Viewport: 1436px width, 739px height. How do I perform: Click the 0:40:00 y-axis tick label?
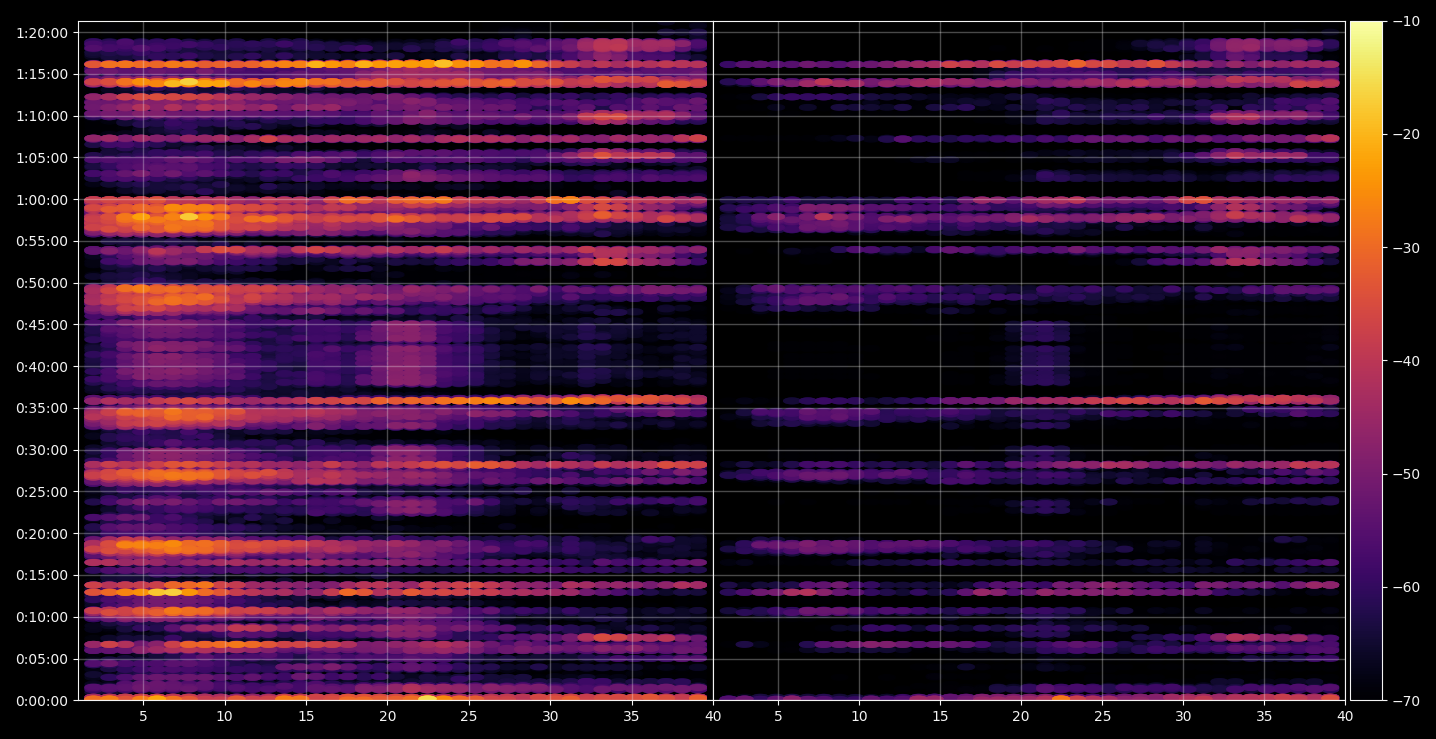(42, 367)
